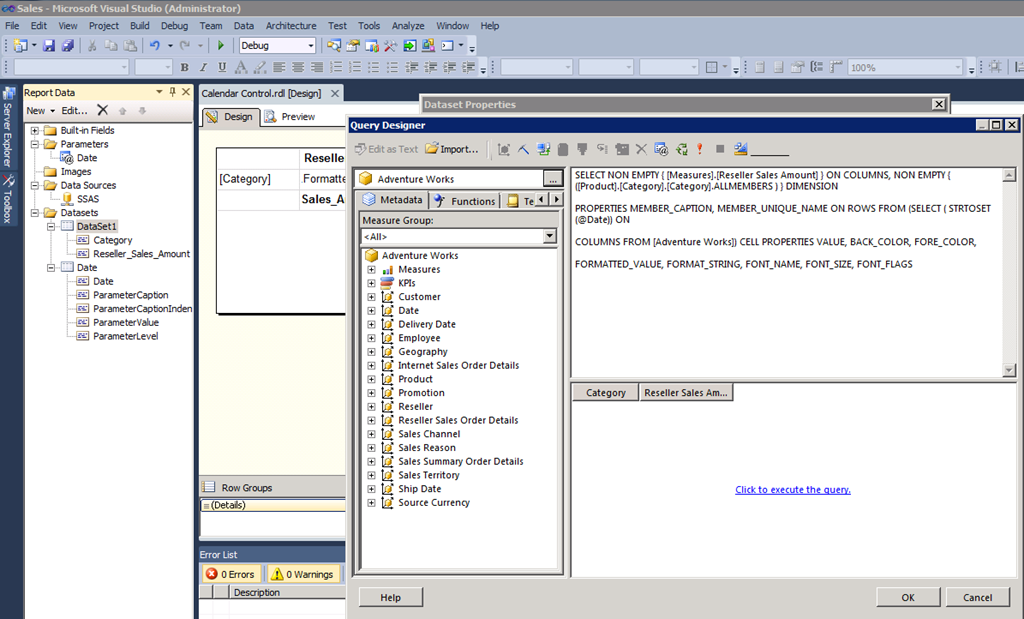Click the 'Click to execute the query' link
The height and width of the screenshot is (619, 1024).
click(792, 490)
